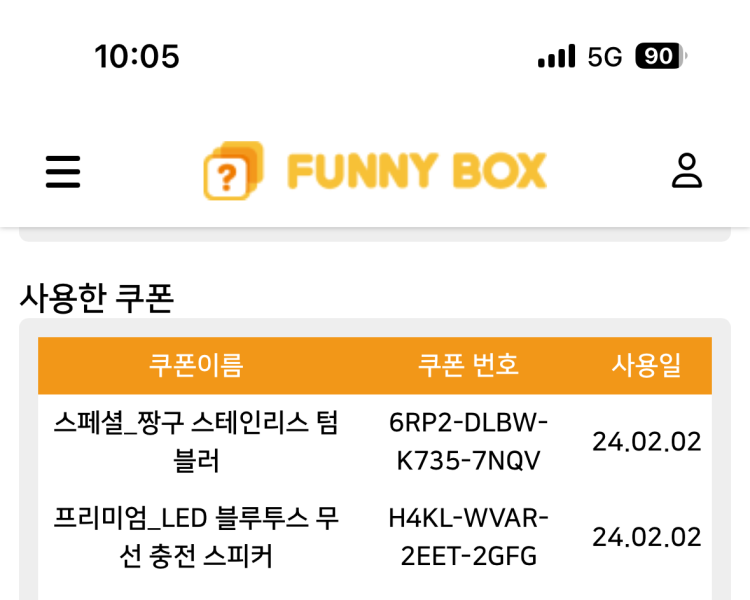Click coupon number 6RP2-DLBW-K735-7NQV
This screenshot has height=600, width=750.
coord(468,441)
